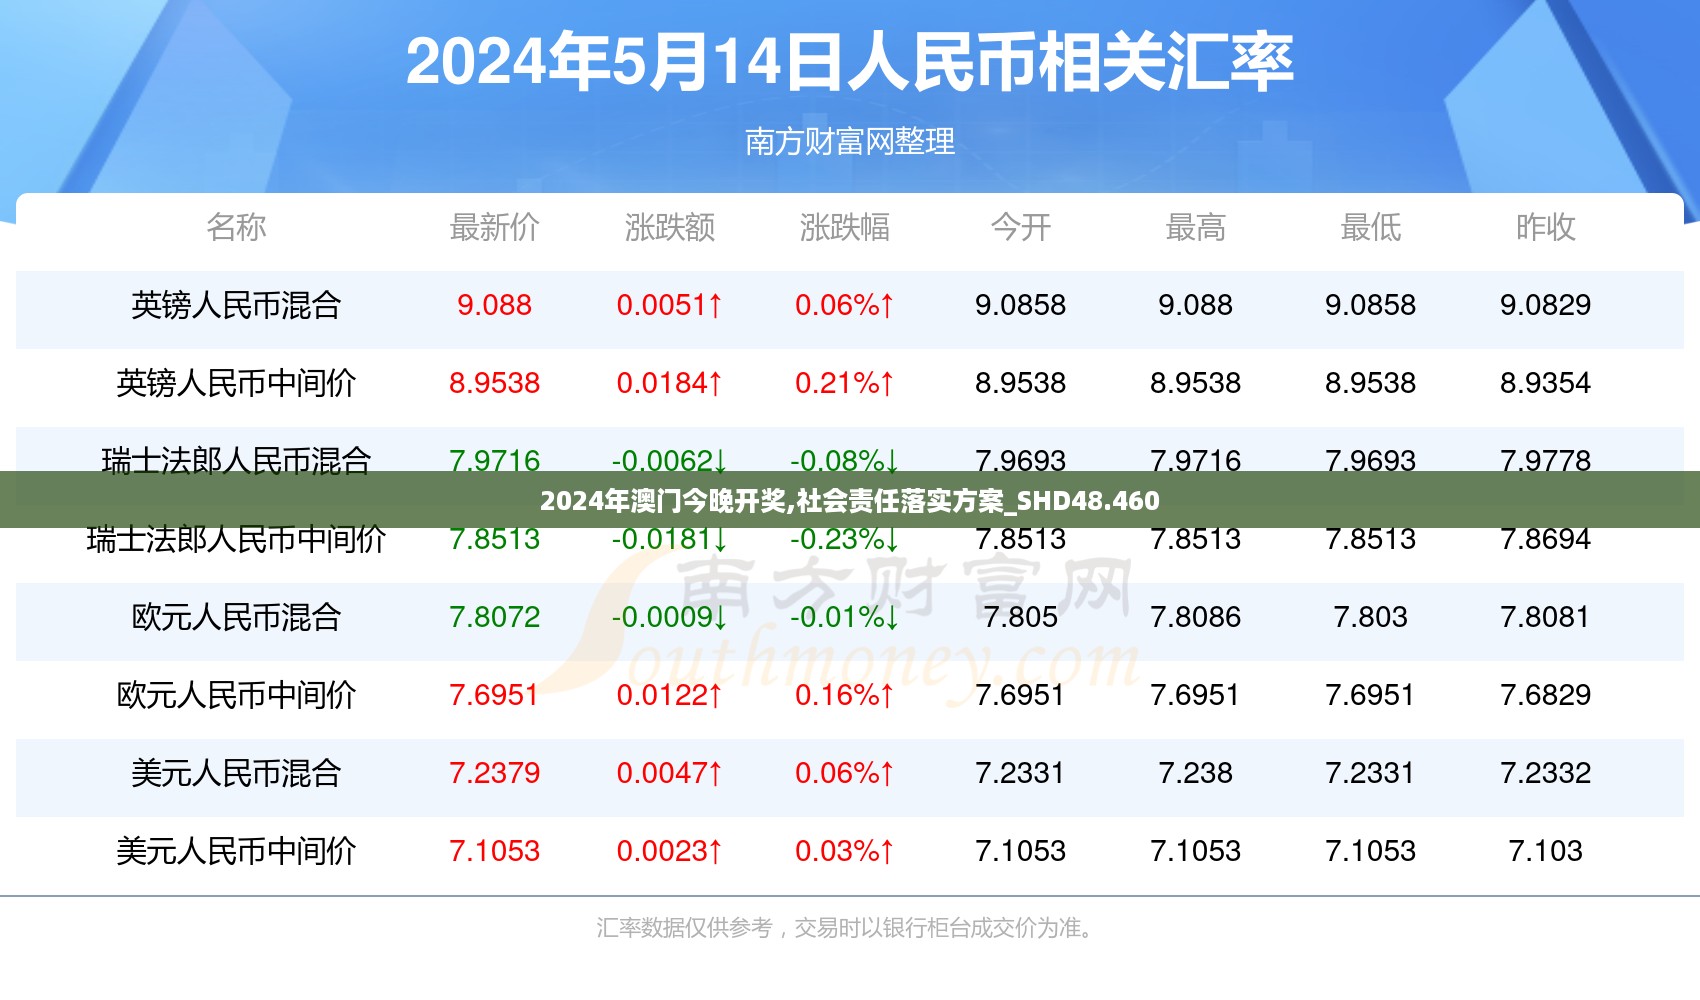Click the previous close "8.9354"
The width and height of the screenshot is (1700, 1000).
point(1545,383)
